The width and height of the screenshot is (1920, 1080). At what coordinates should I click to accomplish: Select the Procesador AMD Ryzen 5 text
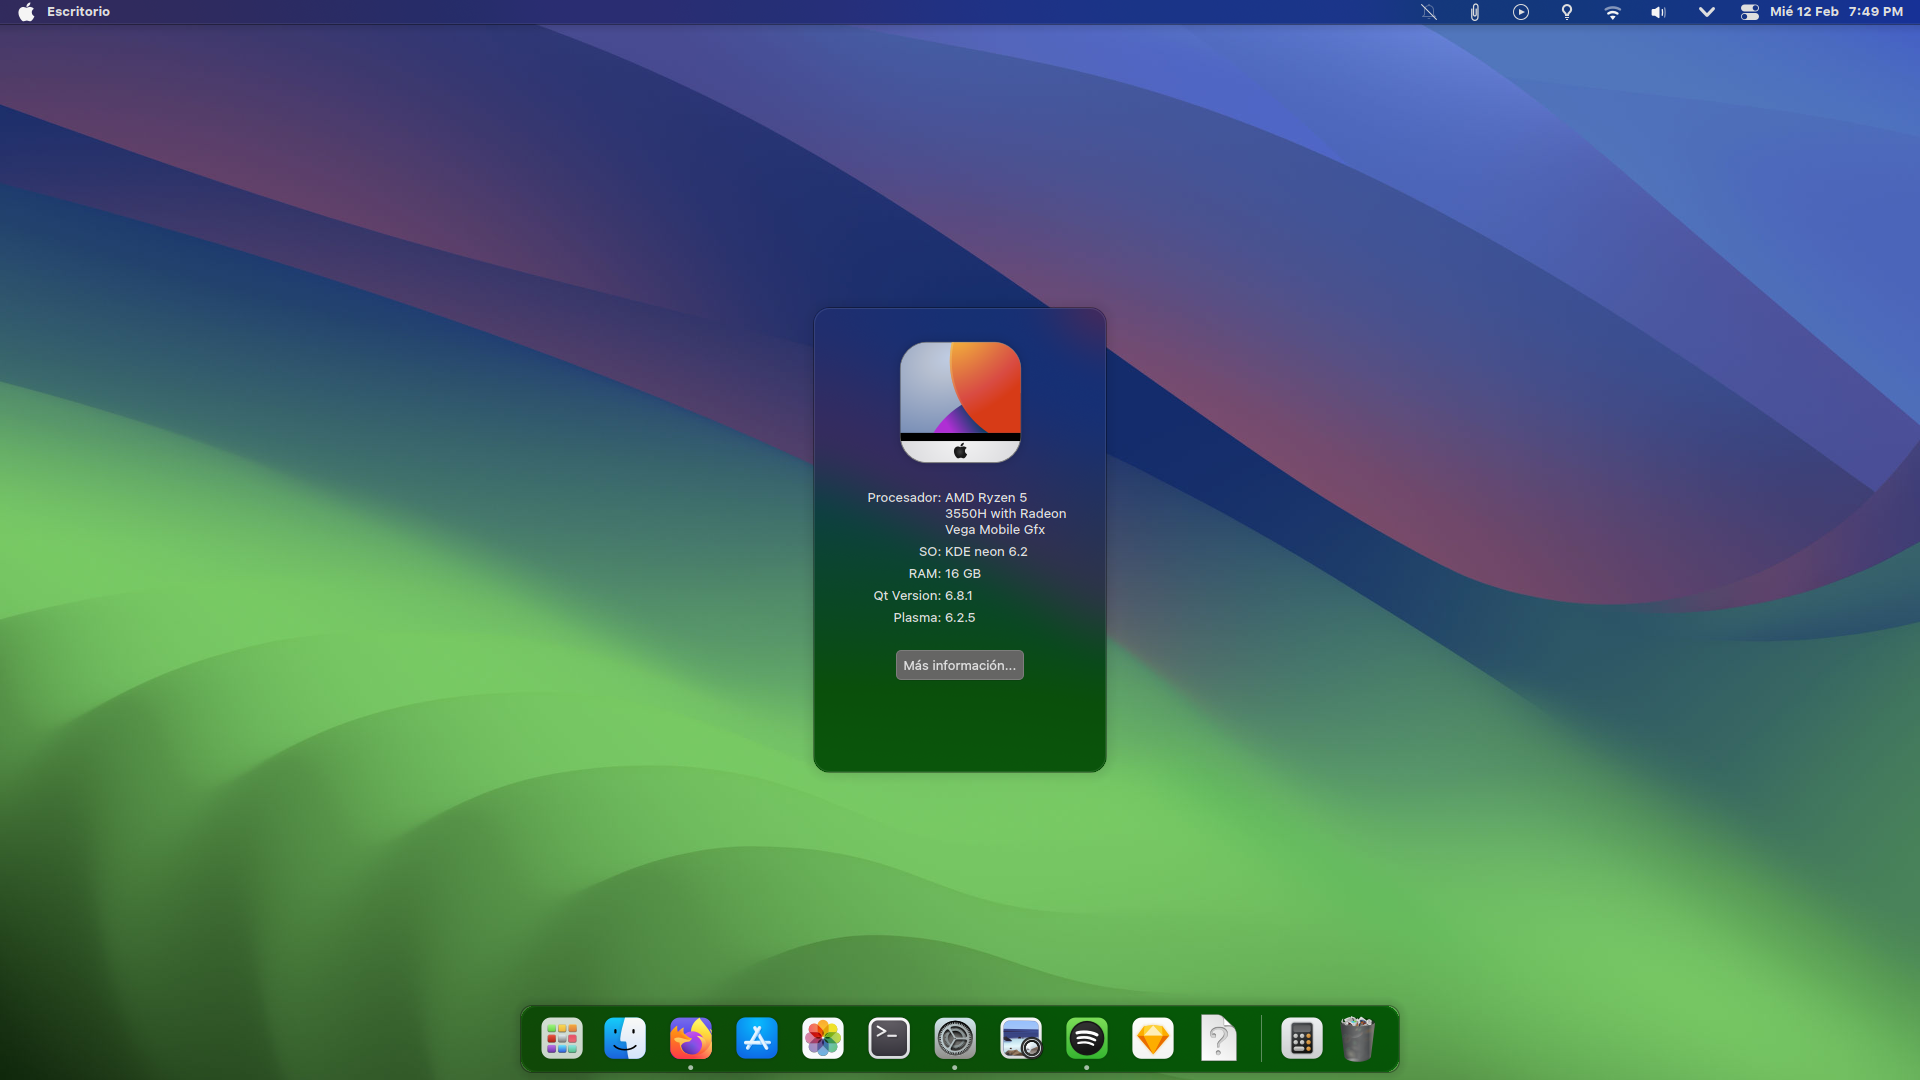point(1005,513)
